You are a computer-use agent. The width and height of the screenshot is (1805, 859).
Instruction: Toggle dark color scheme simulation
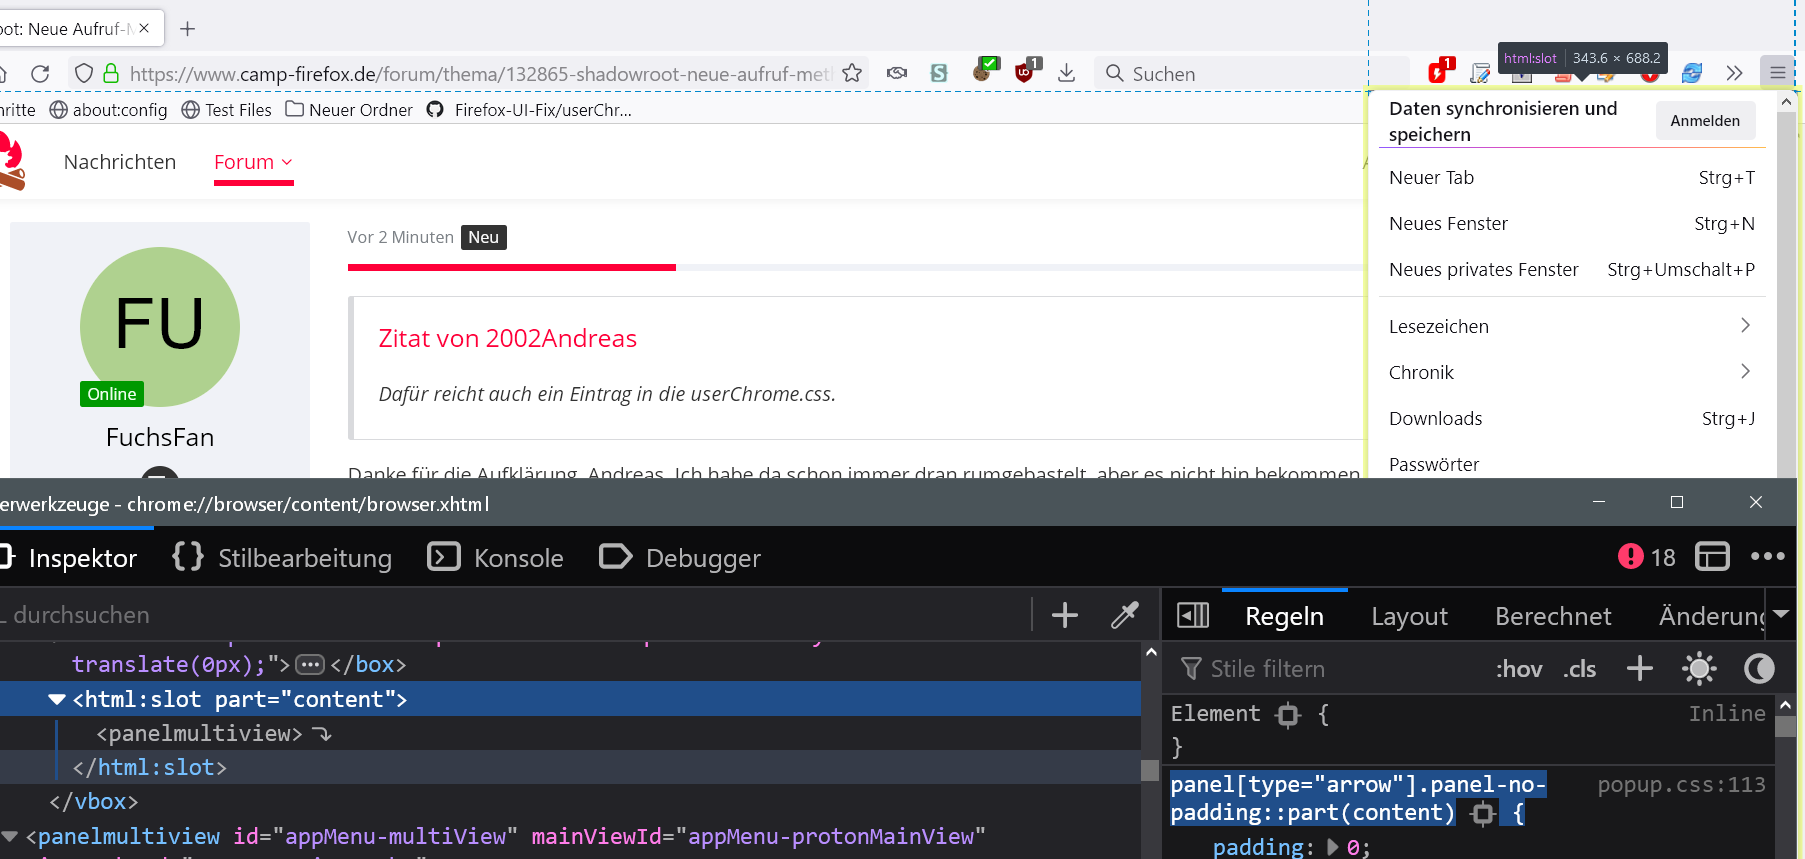coord(1759,668)
